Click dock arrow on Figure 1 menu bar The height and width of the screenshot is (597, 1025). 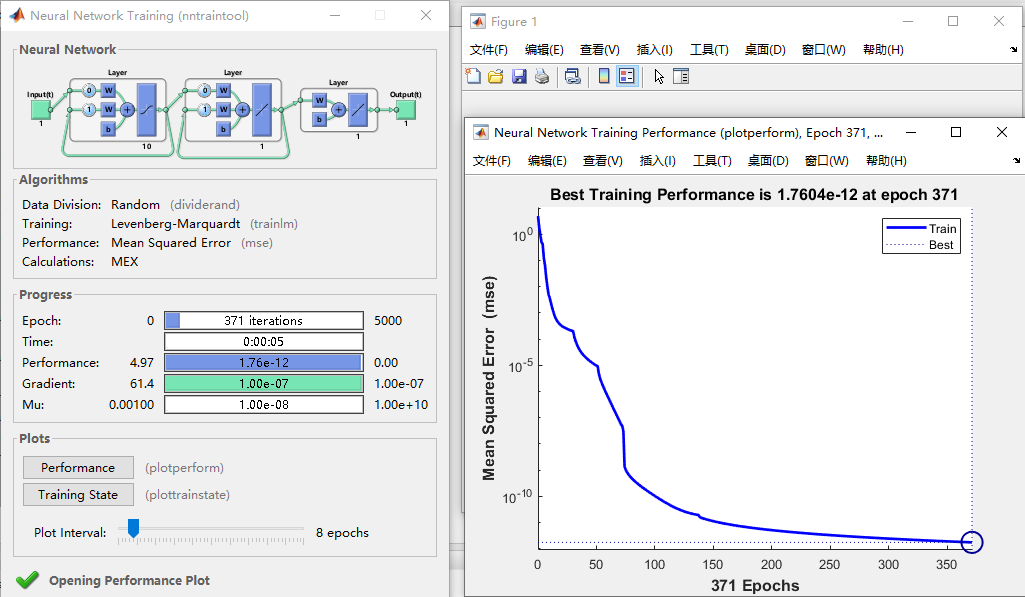click(x=1013, y=50)
